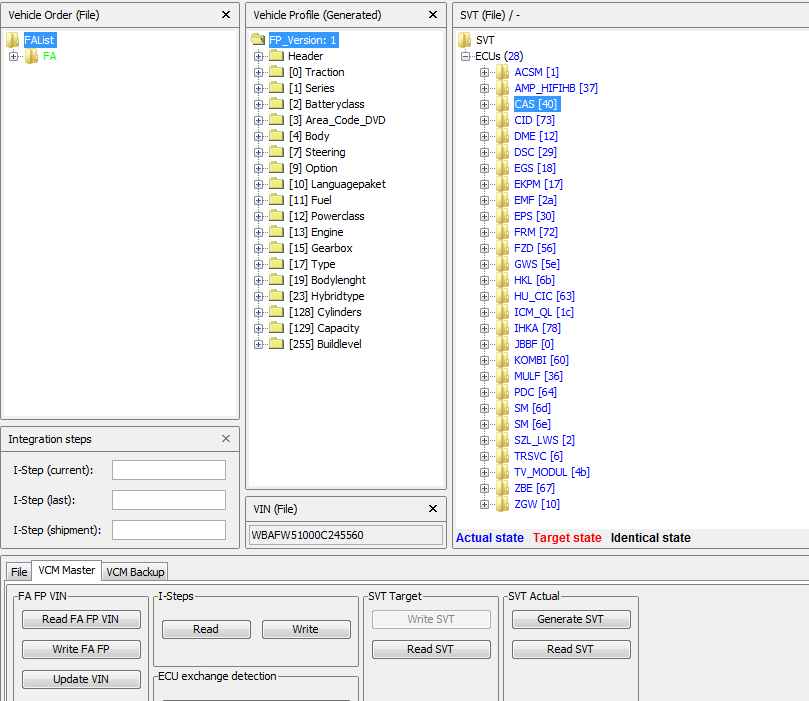This screenshot has width=809, height=701.
Task: Select the SZL_LWS [2] tree item
Action: pos(544,440)
